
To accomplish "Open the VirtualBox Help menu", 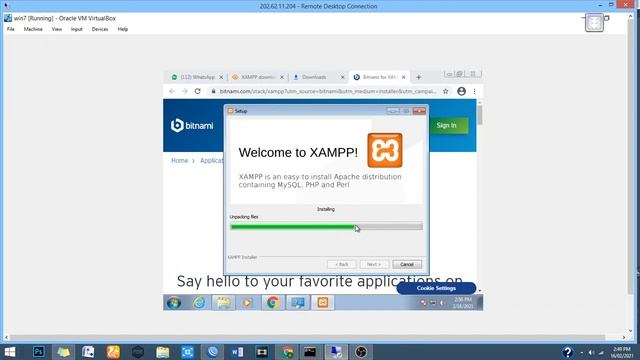I will pos(123,29).
